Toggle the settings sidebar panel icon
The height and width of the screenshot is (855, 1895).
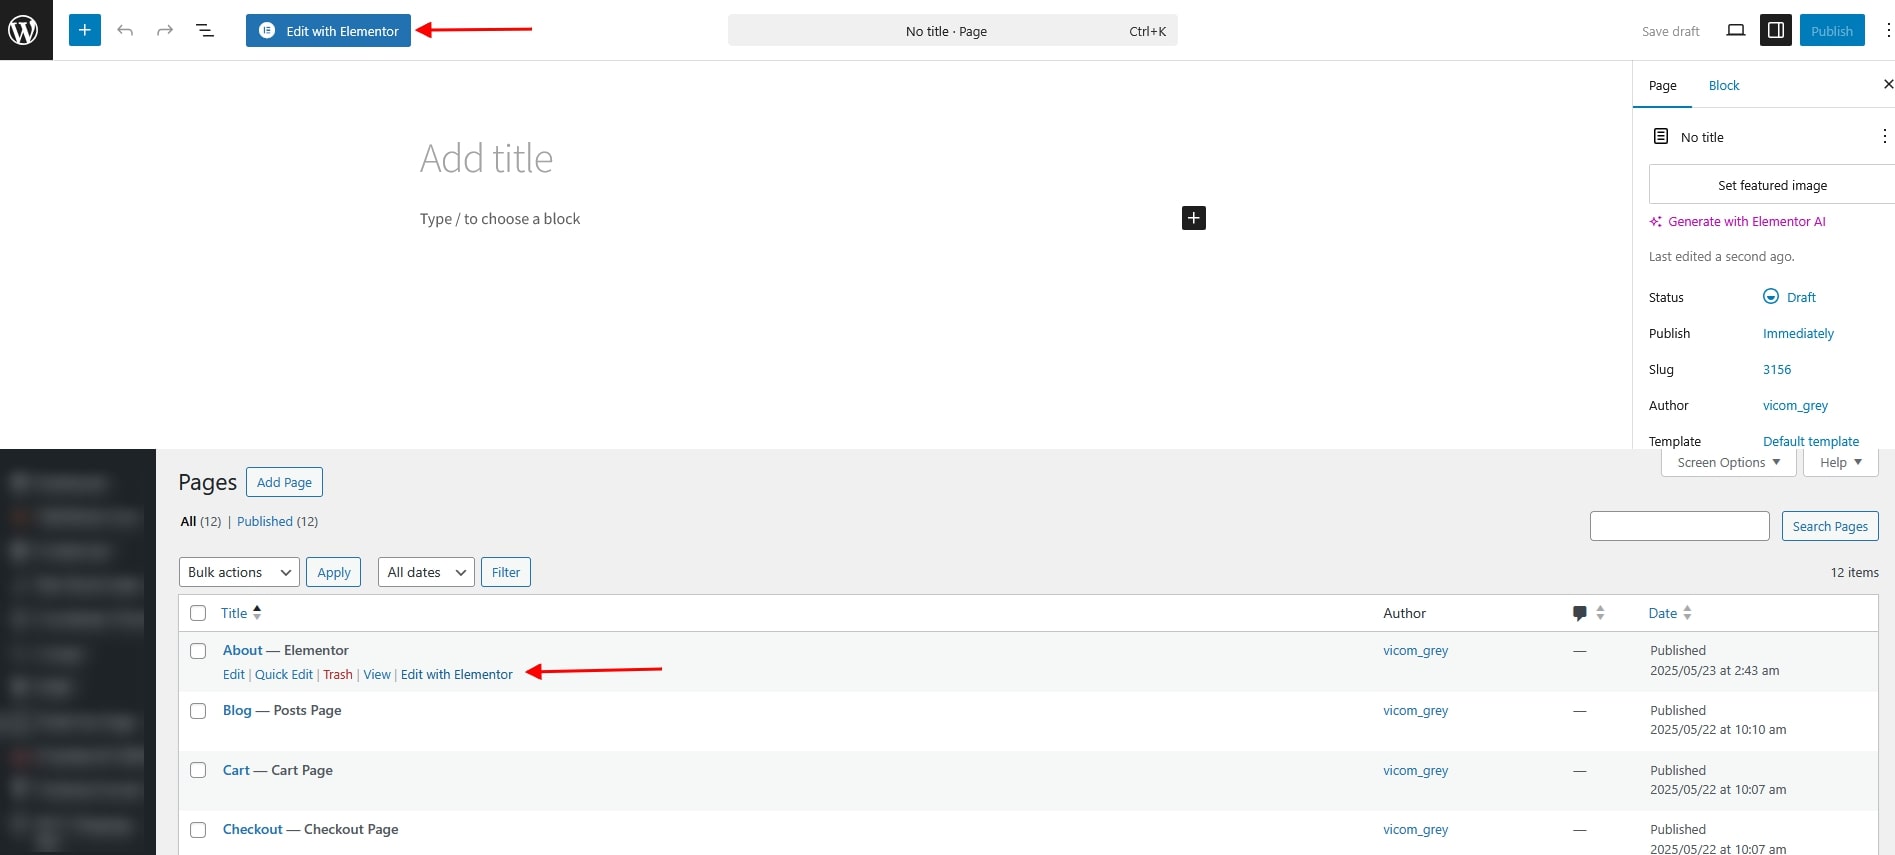click(1776, 31)
